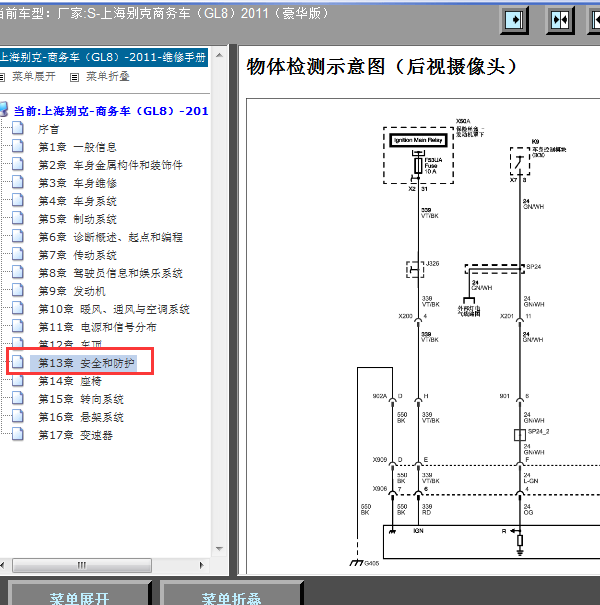
Task: Open chapter 第14章 座椅
Action: [x=70, y=381]
